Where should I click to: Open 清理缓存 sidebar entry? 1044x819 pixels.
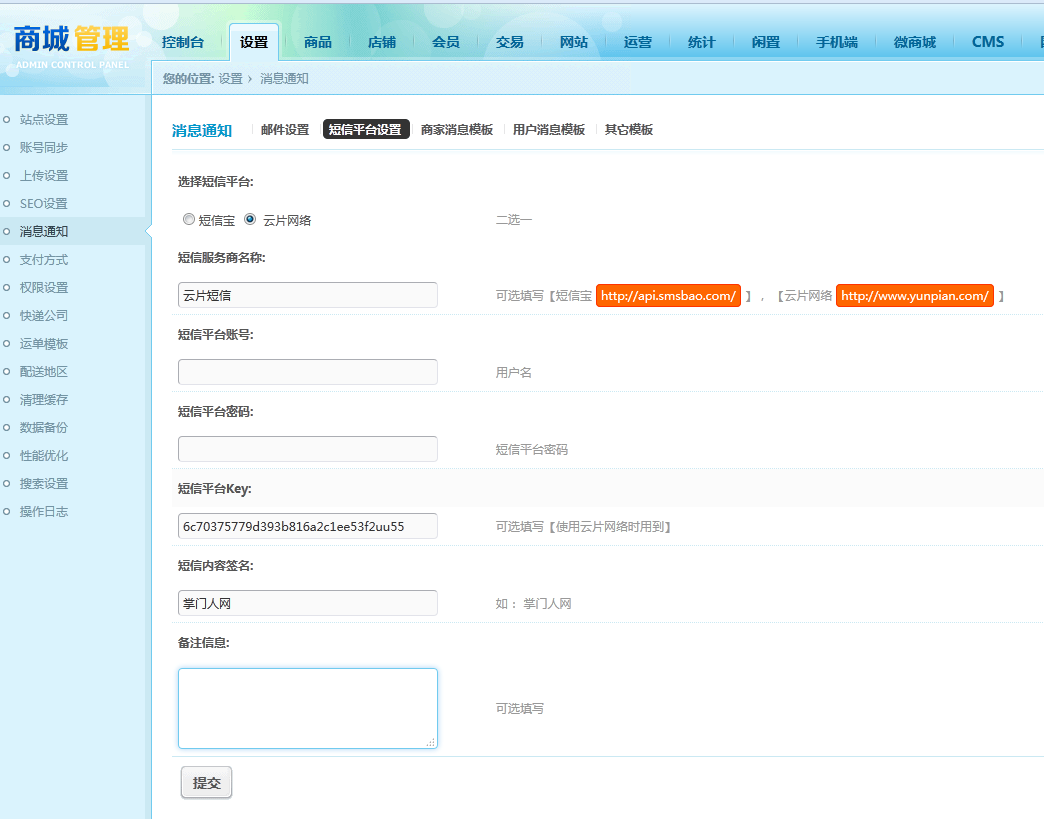44,400
